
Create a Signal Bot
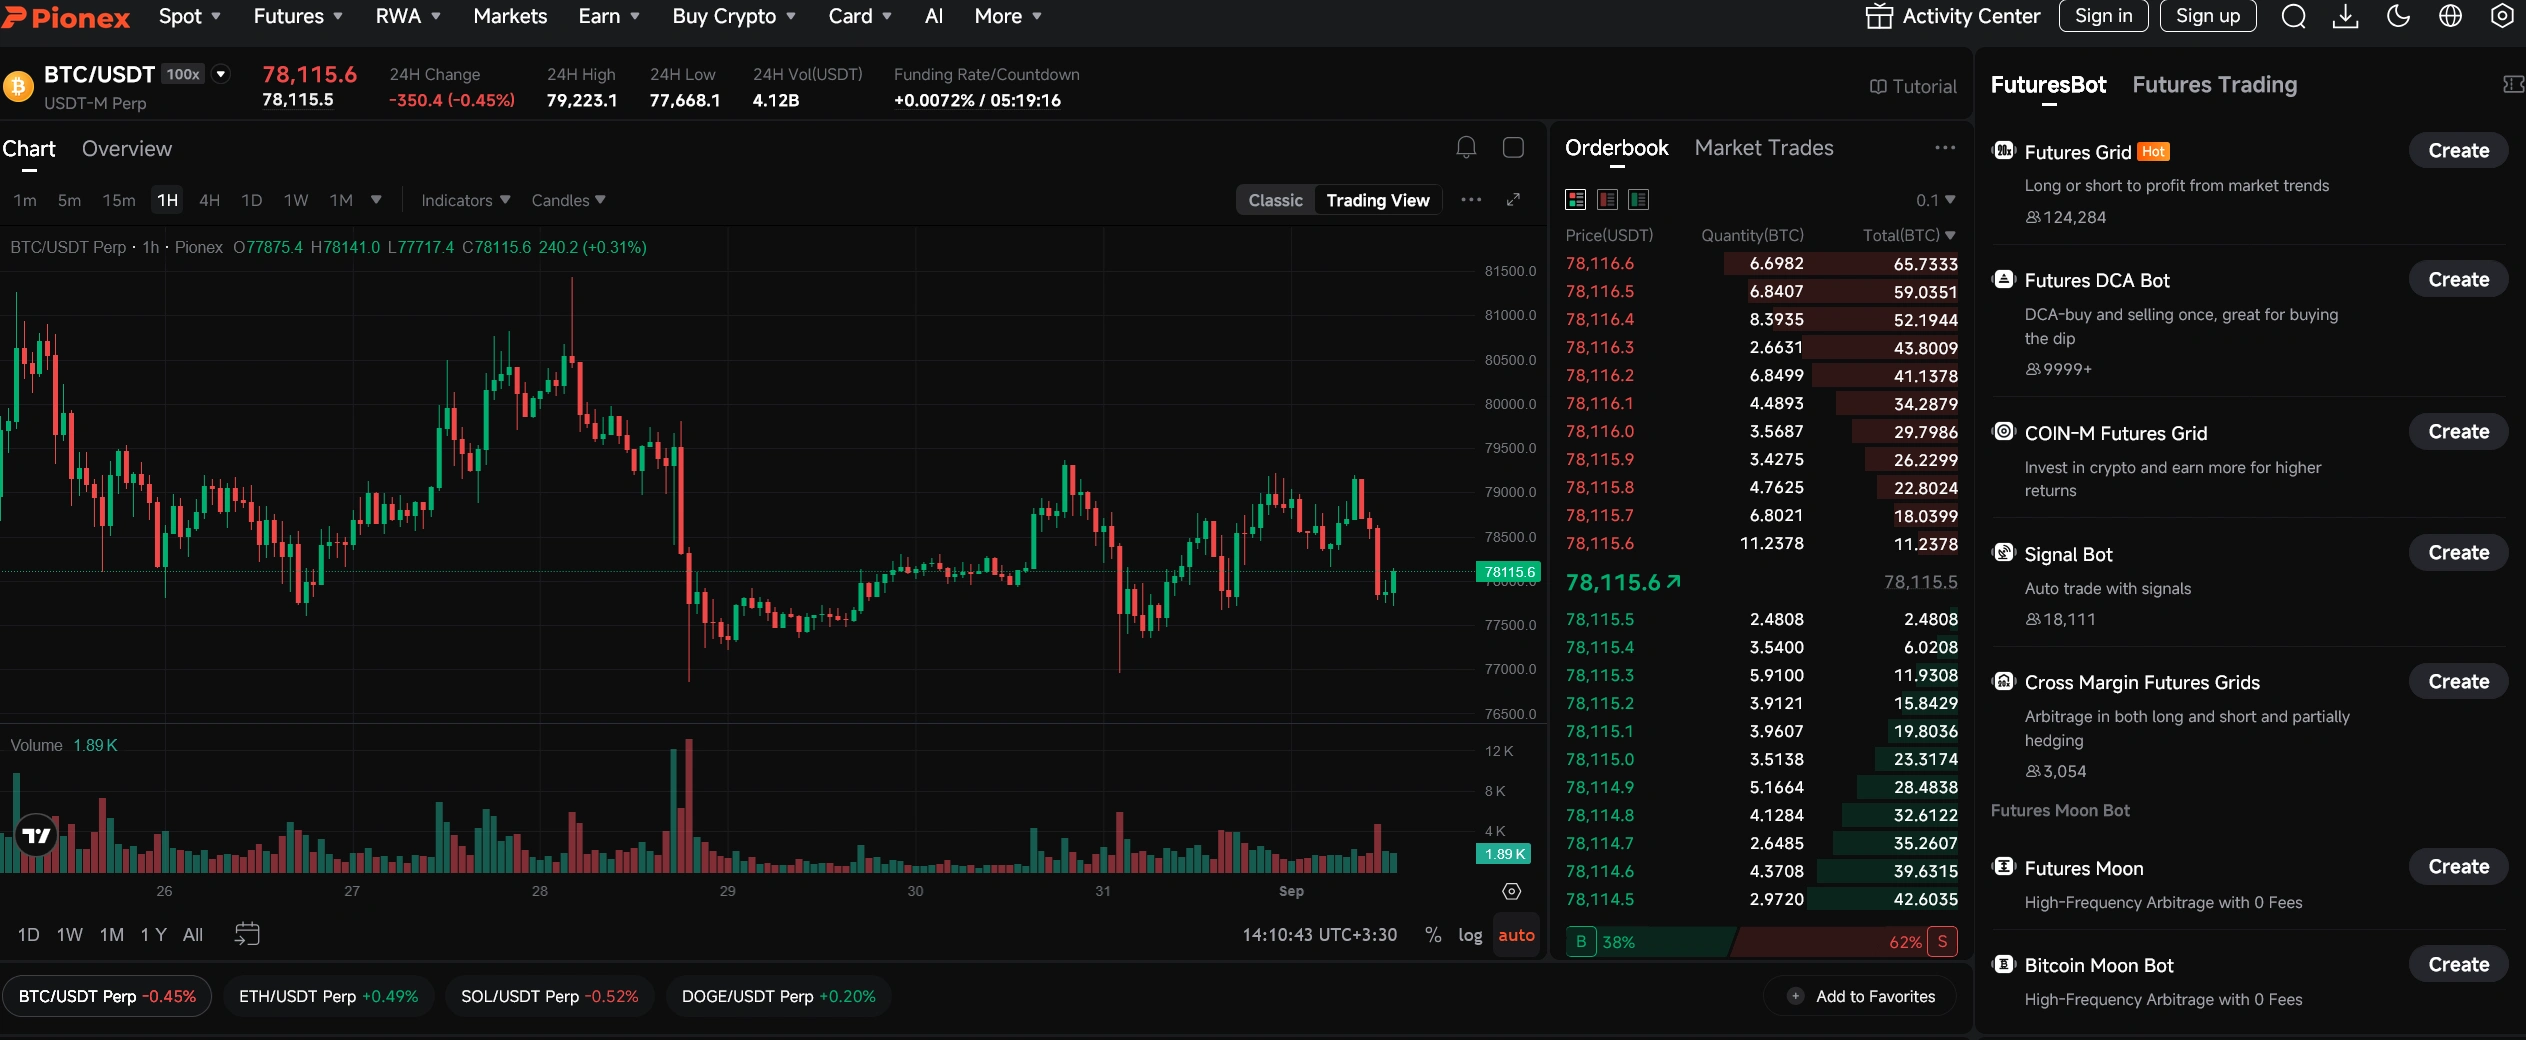tap(2459, 553)
